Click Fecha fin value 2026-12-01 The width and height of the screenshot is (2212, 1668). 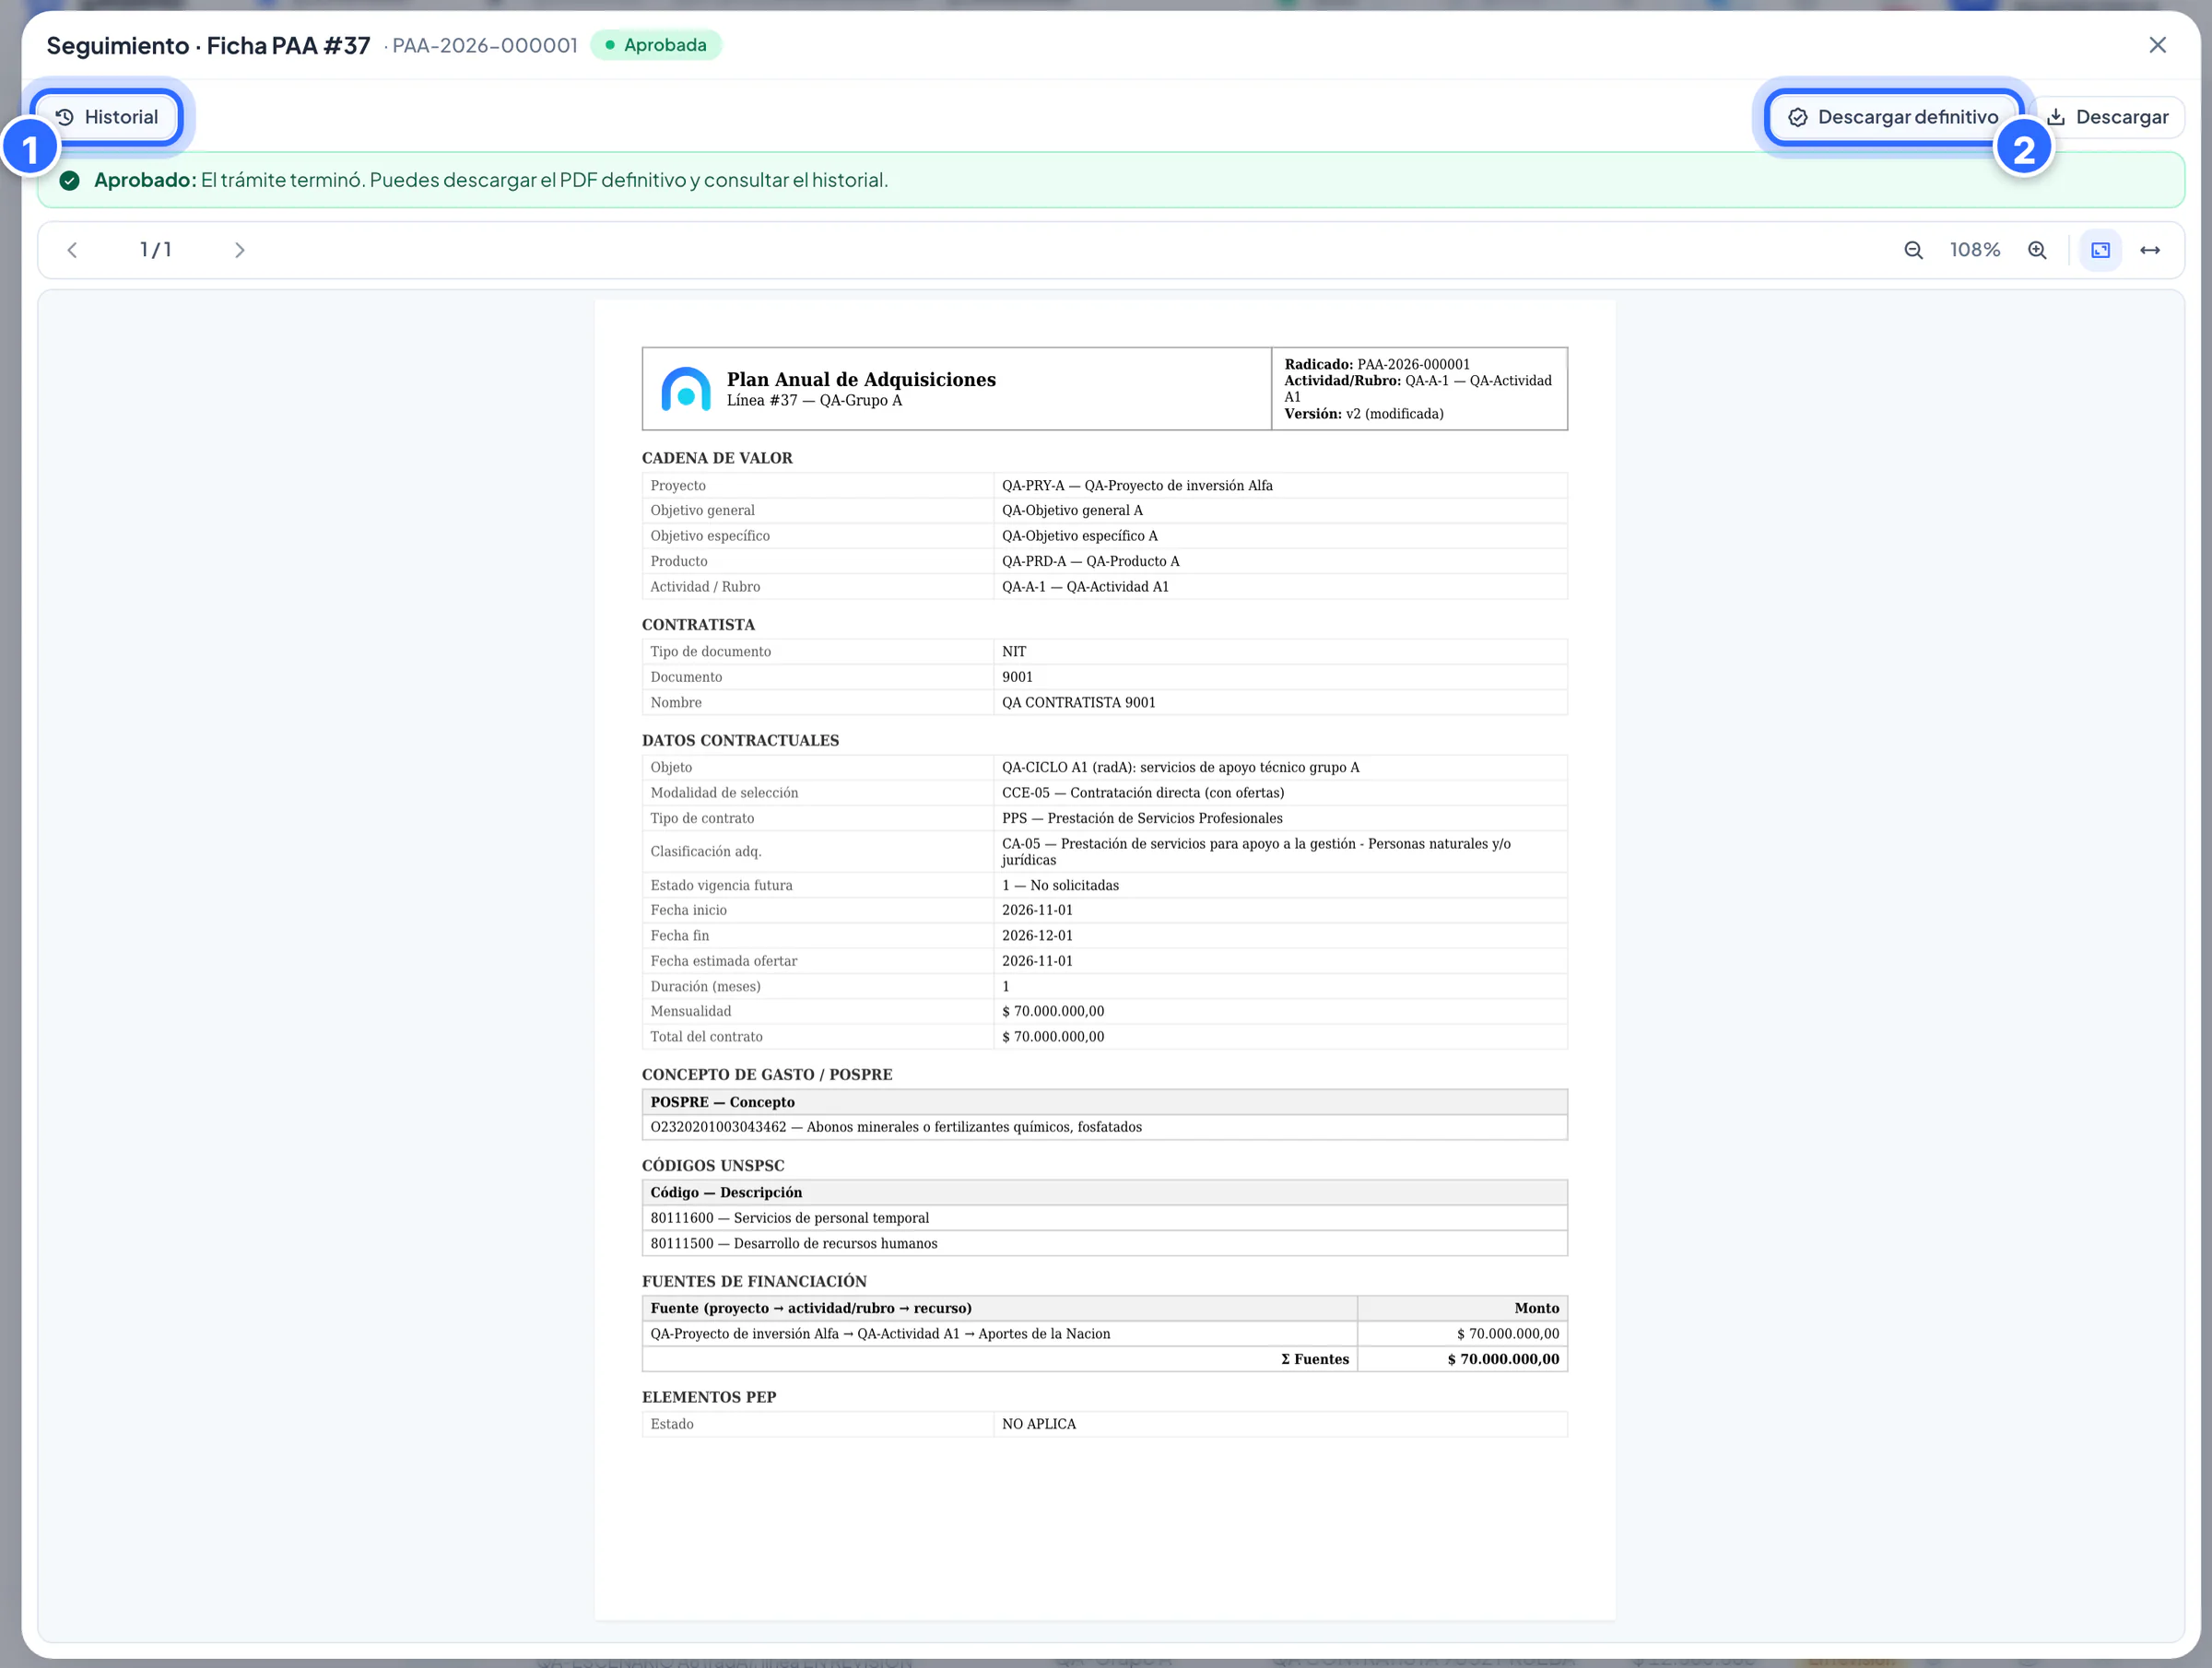[1037, 935]
